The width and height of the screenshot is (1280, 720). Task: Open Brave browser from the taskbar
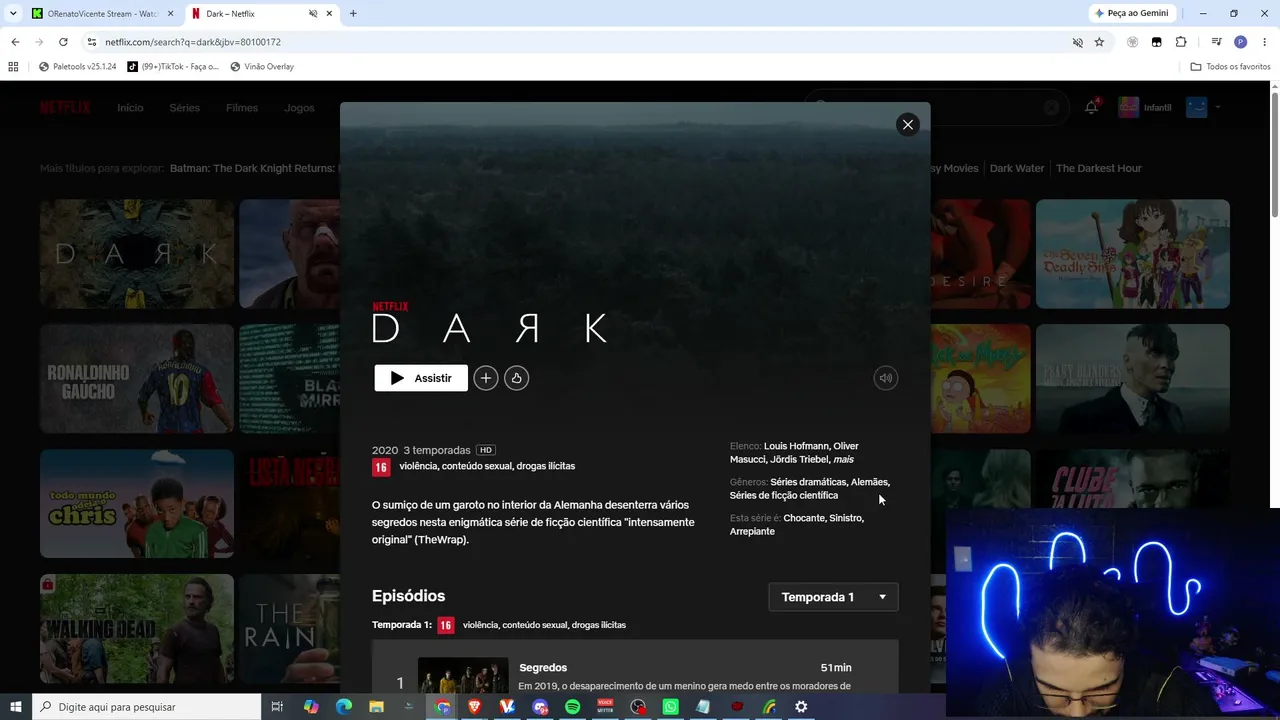coord(475,707)
